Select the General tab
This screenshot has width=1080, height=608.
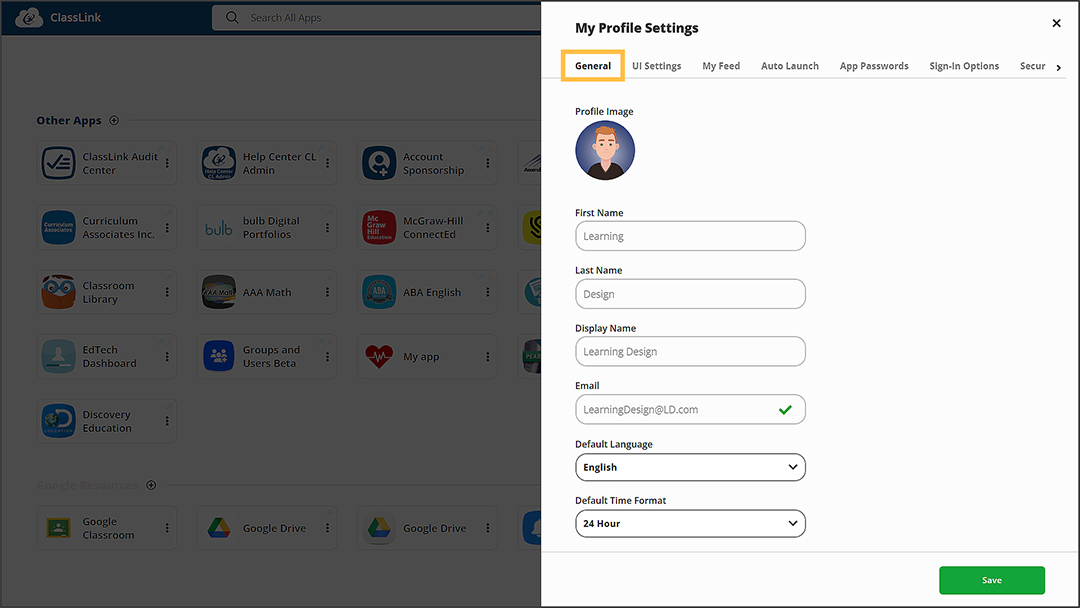pyautogui.click(x=593, y=65)
